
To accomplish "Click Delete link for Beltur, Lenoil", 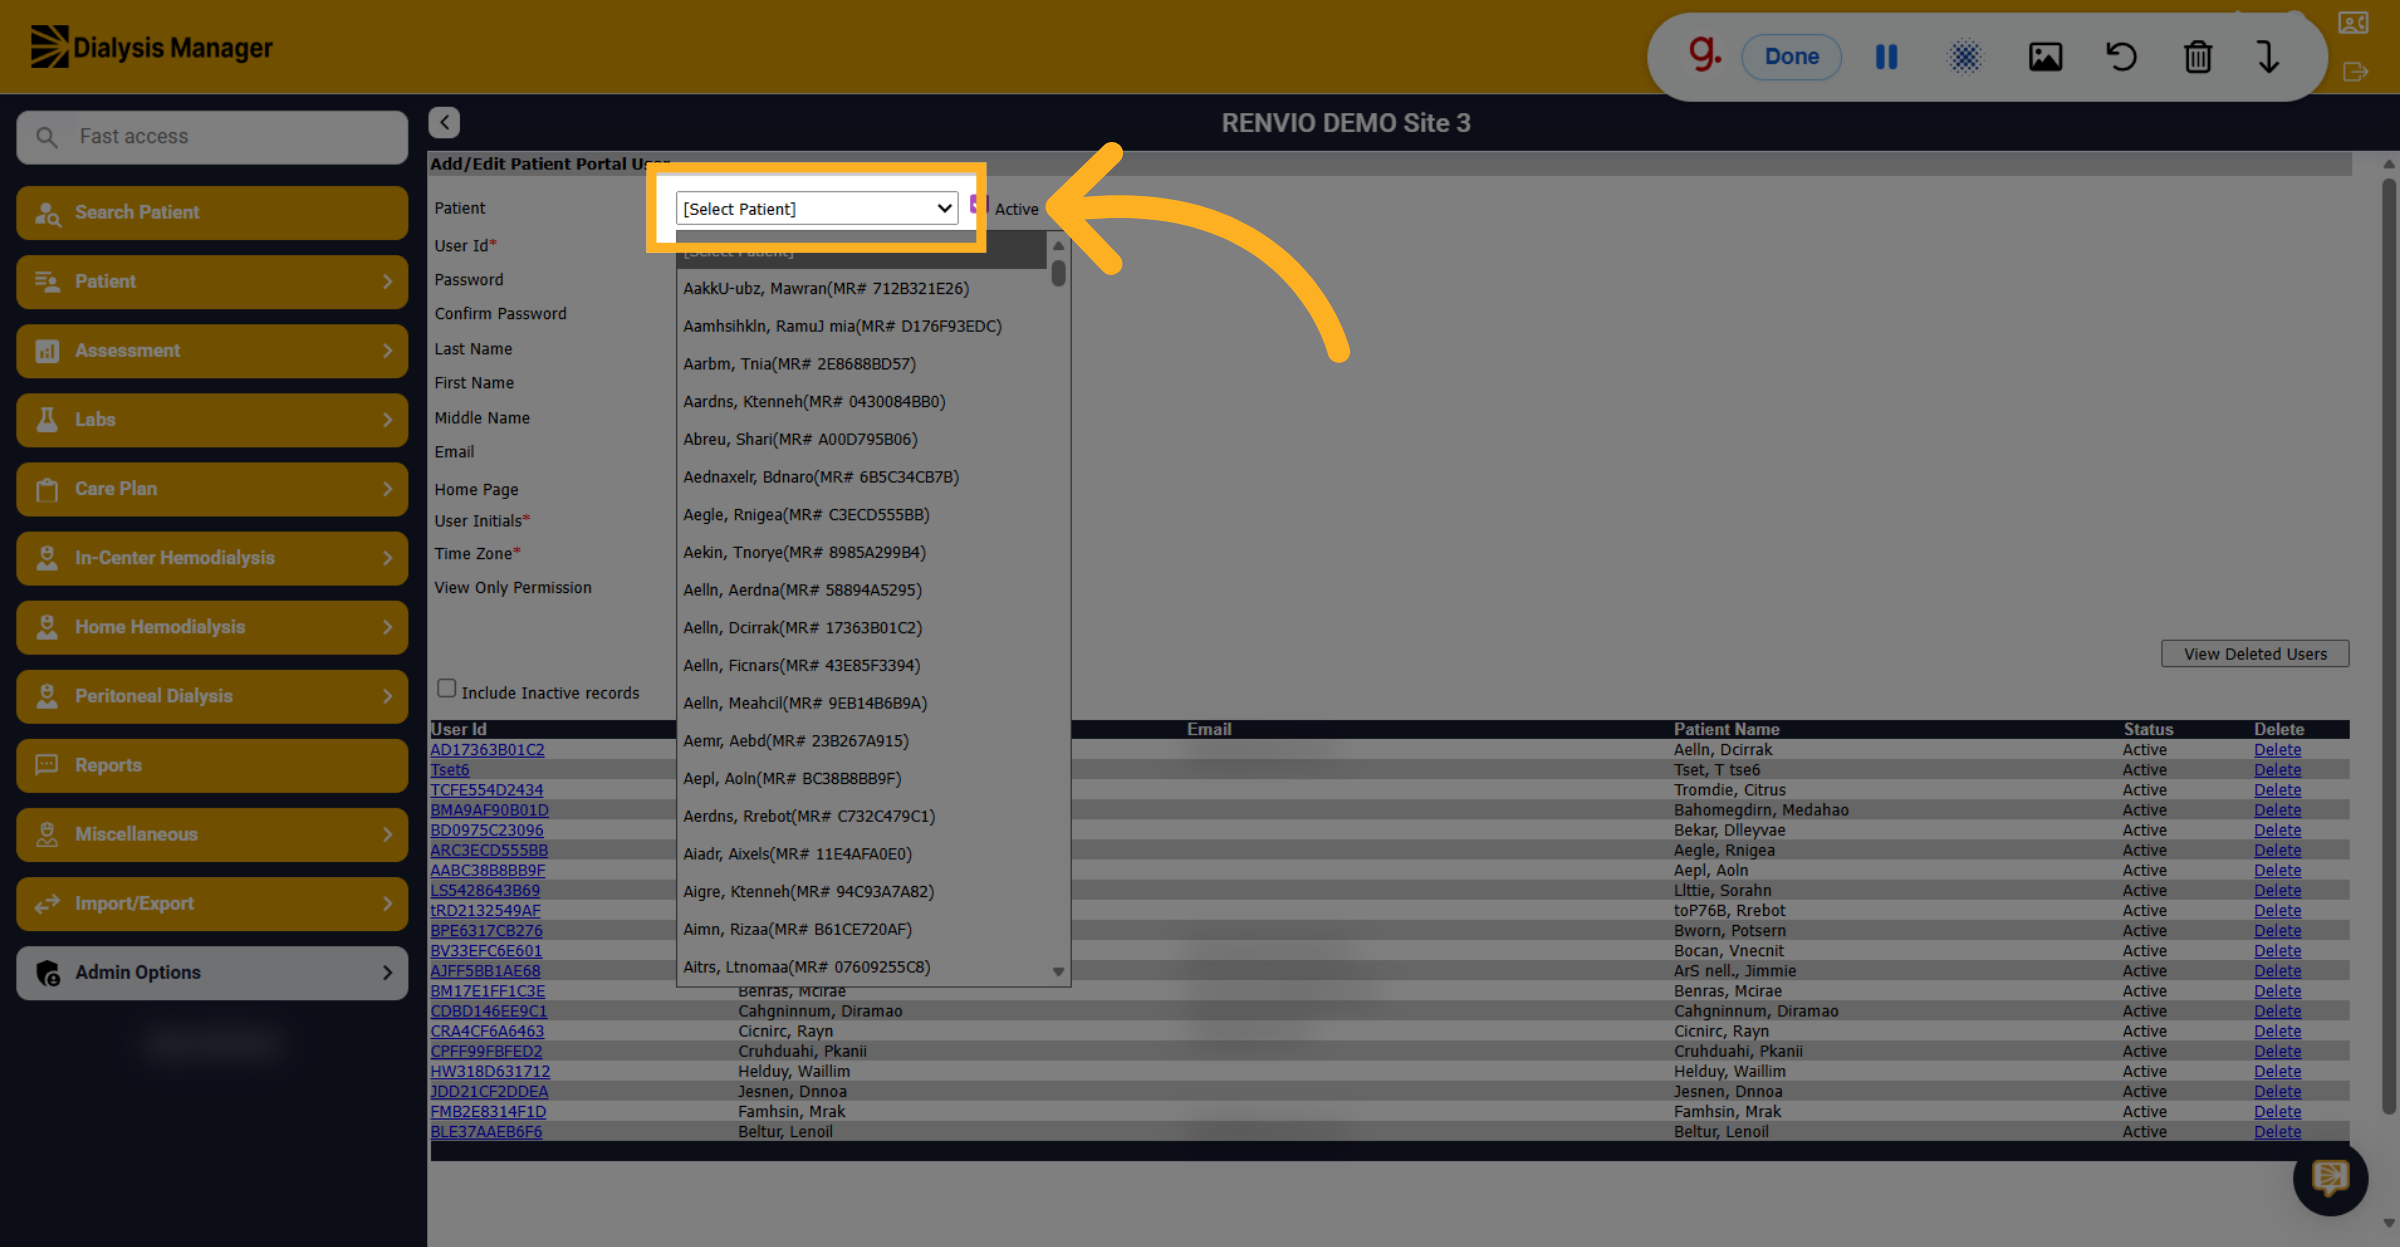I will pos(2277,1131).
